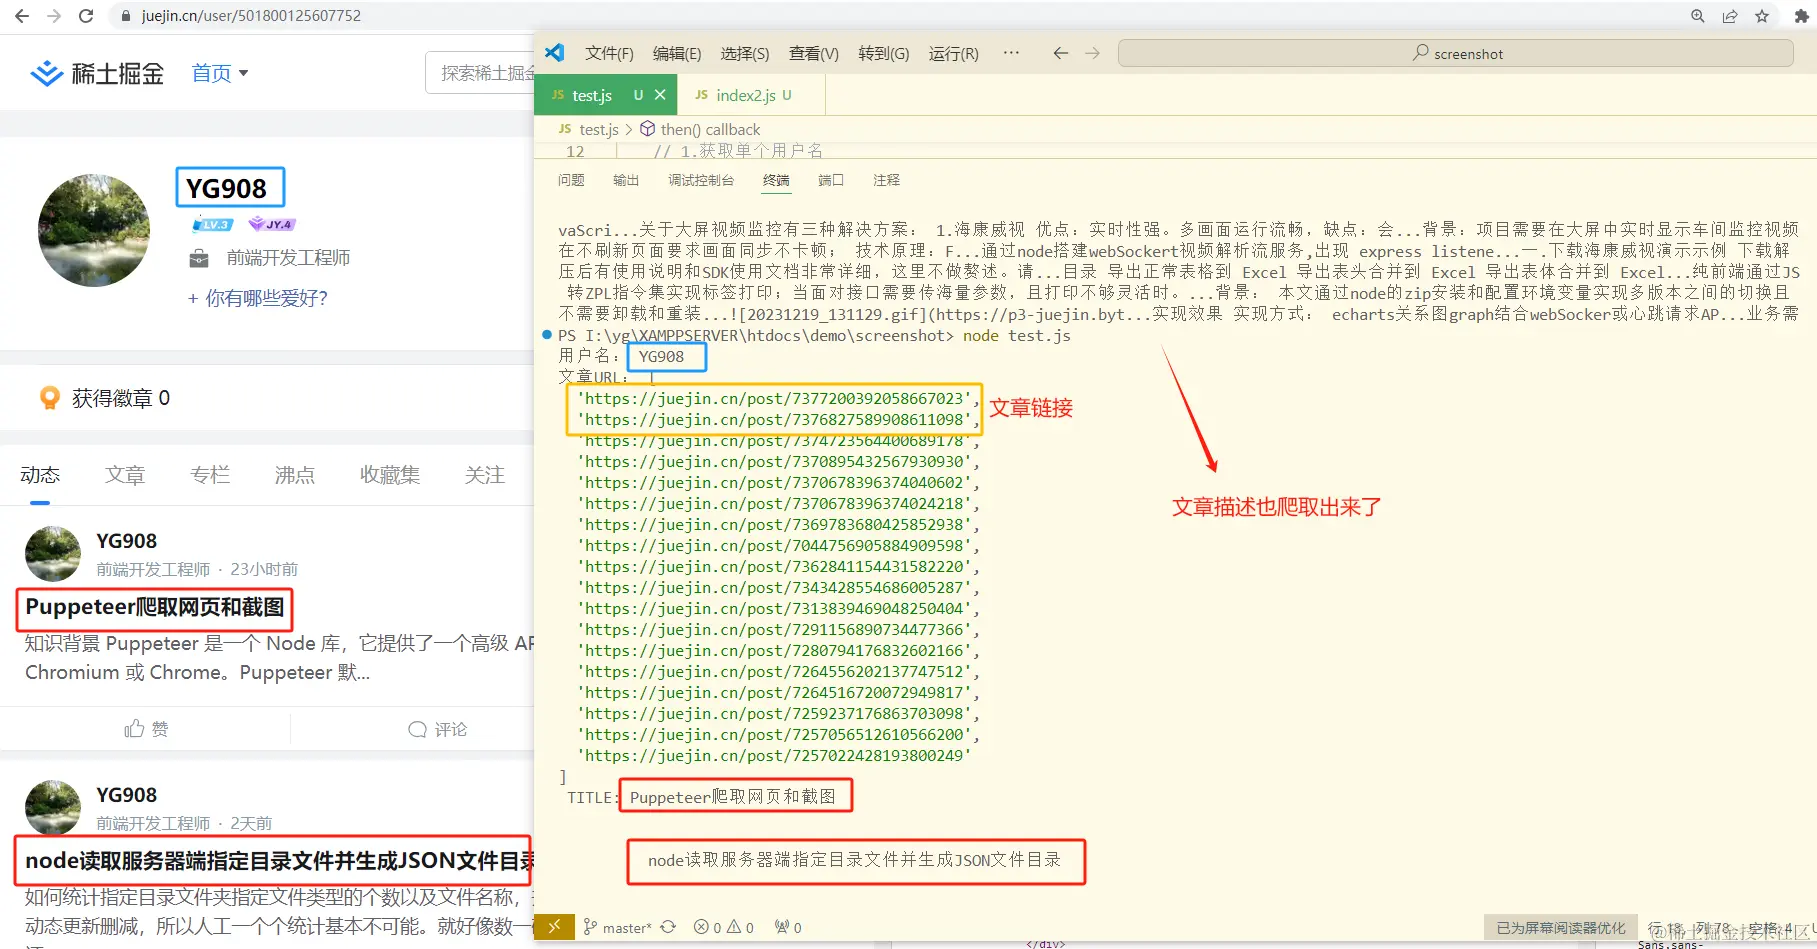
Task: Open the VS Code remote window indicator
Action: 554,927
